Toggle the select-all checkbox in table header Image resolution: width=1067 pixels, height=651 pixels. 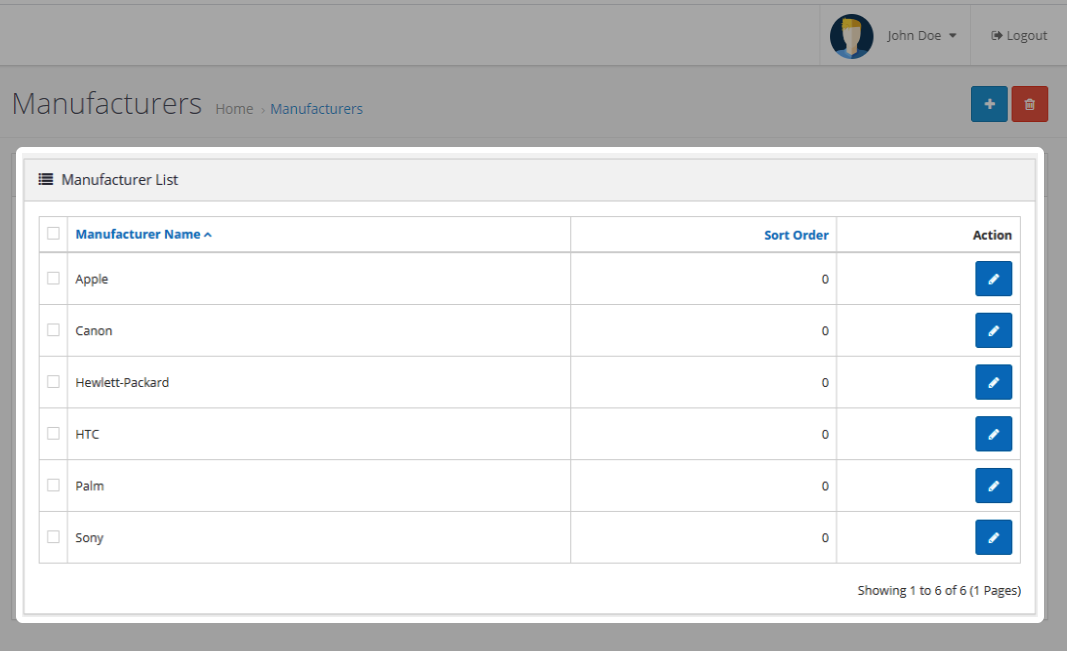tap(53, 234)
